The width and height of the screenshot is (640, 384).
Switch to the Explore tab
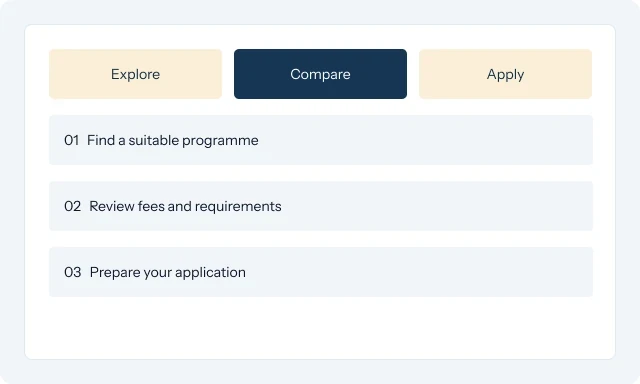click(x=136, y=74)
